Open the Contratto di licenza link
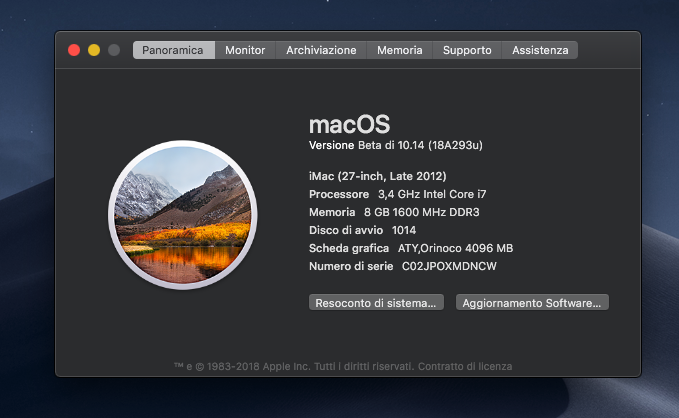This screenshot has width=679, height=418. point(465,366)
